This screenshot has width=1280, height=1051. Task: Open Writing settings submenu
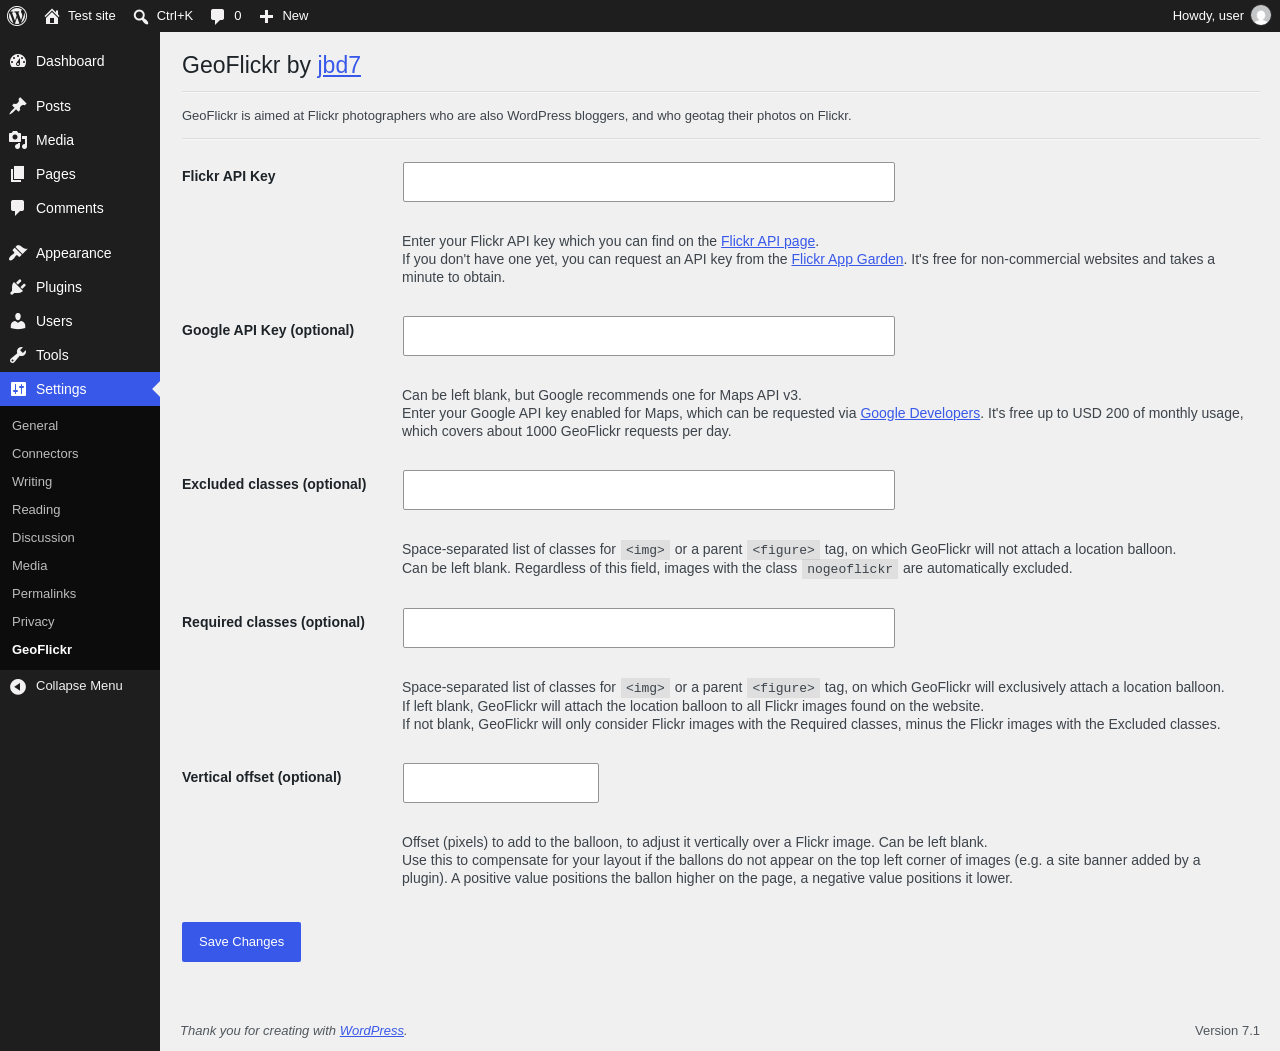[x=32, y=482]
